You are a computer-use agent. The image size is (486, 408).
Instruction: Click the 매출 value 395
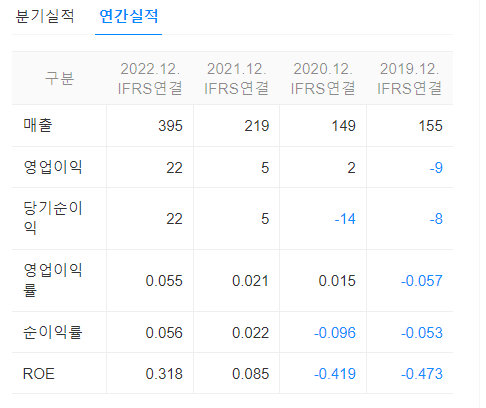[170, 126]
